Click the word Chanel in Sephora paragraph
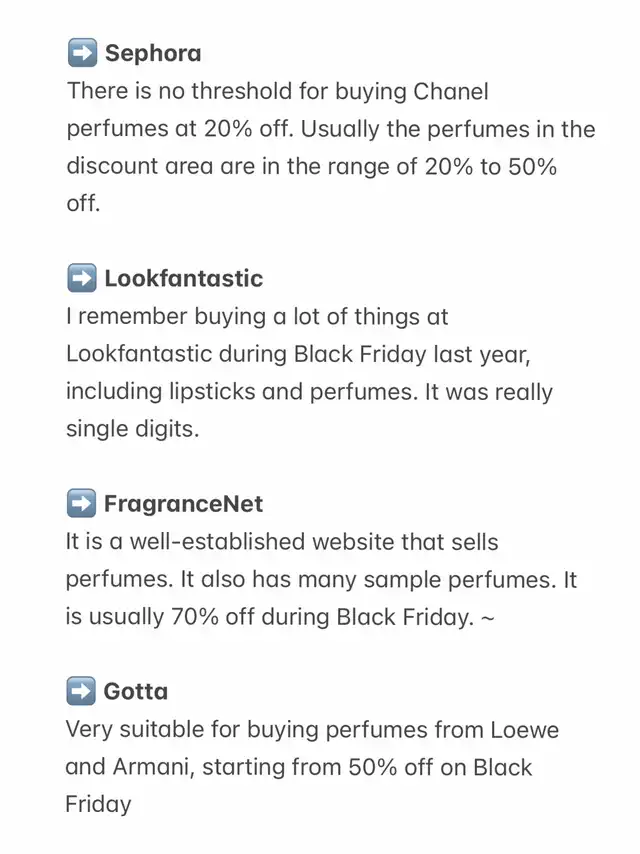640x854 pixels. [450, 92]
